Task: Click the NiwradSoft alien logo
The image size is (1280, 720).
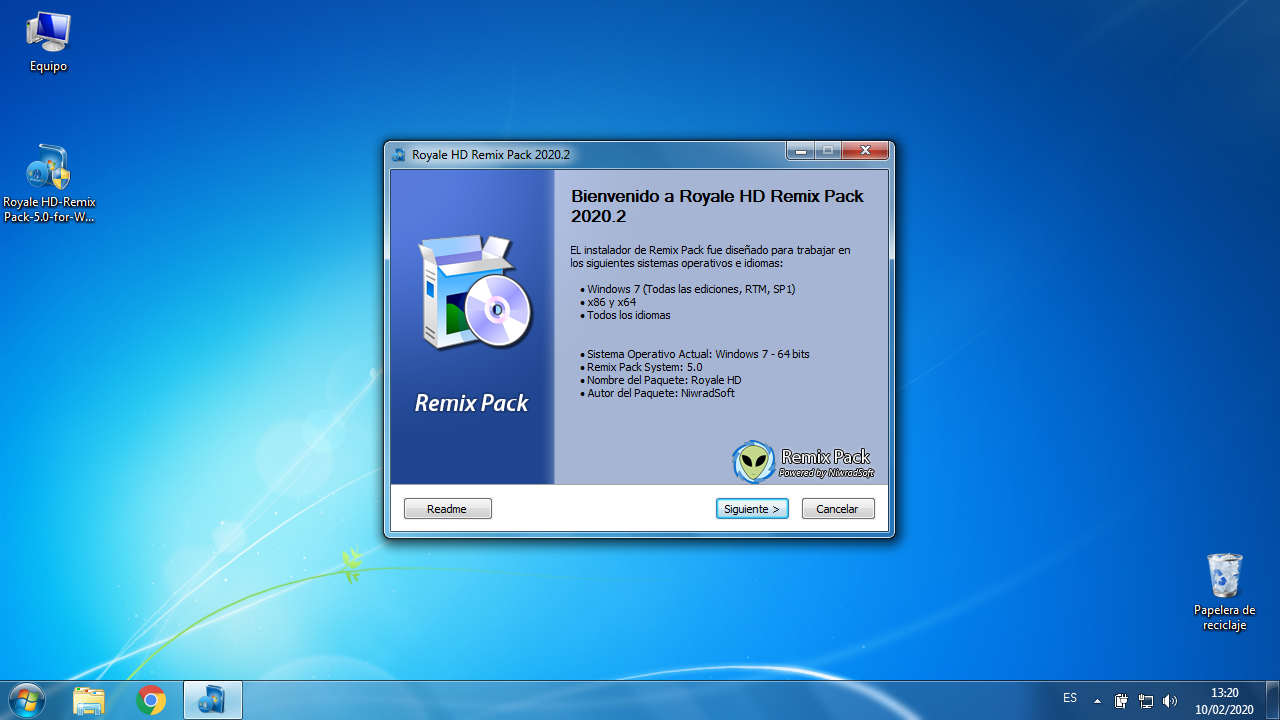Action: 754,461
